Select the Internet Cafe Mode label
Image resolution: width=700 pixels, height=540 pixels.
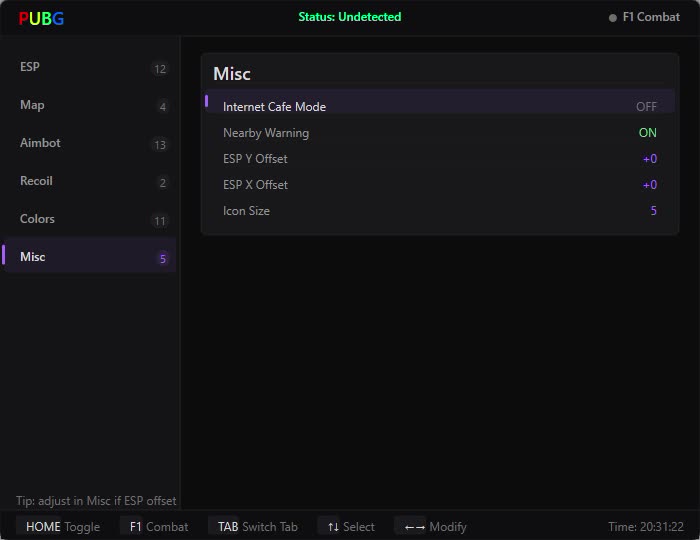point(274,107)
